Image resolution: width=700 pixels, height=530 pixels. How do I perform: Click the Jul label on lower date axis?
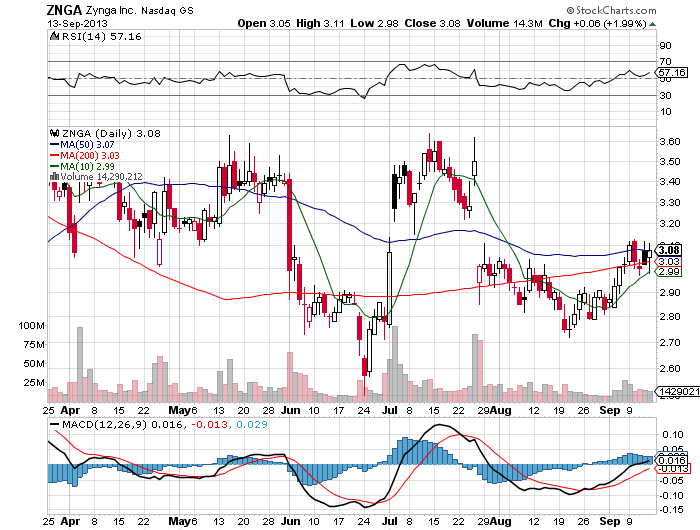(390, 522)
